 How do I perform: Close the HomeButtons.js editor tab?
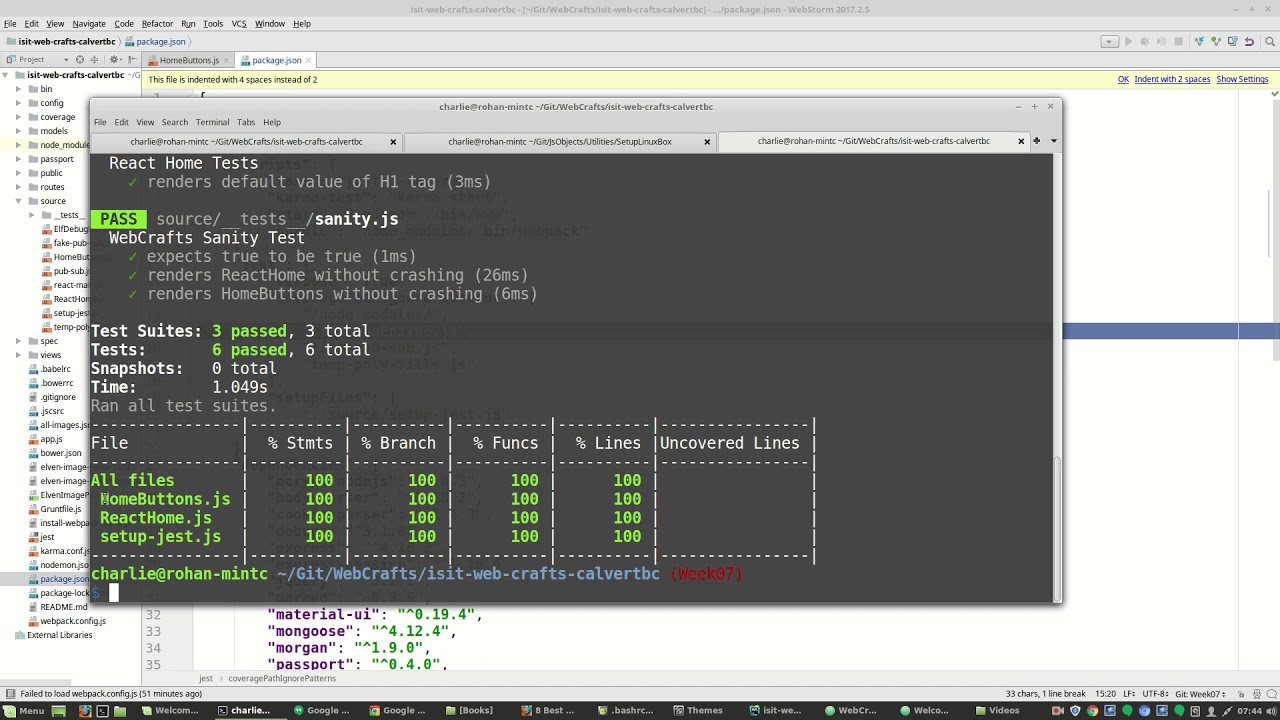pyautogui.click(x=225, y=60)
